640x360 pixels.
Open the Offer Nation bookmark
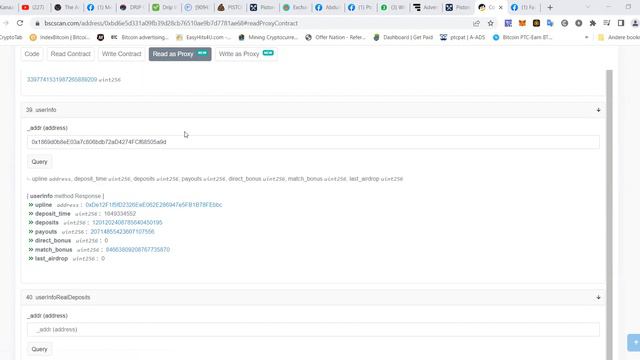point(336,37)
